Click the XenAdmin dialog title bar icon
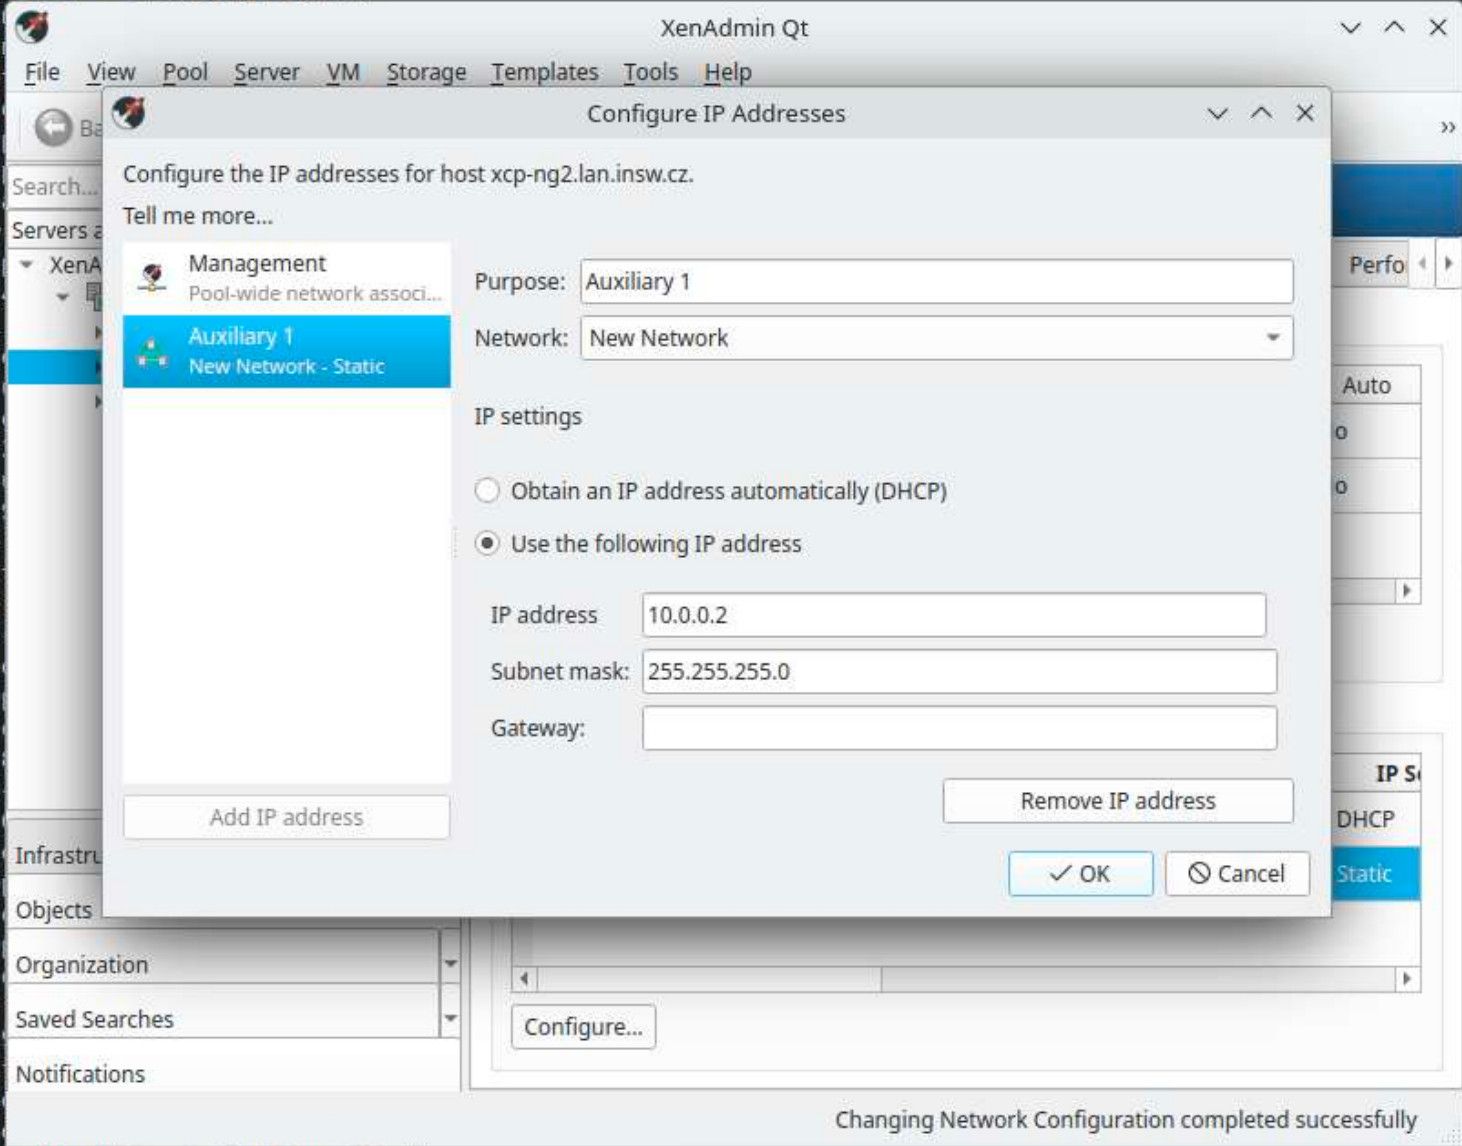The image size is (1462, 1146). [x=129, y=113]
